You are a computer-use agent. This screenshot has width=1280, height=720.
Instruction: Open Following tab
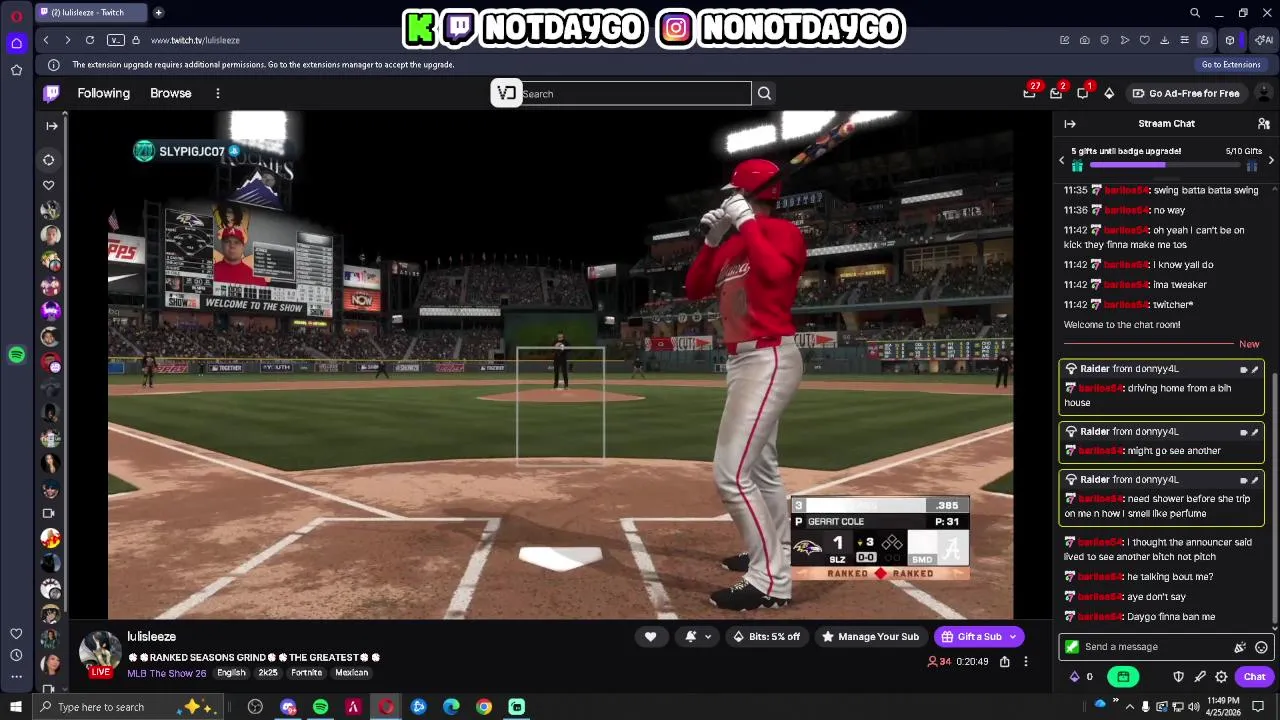pyautogui.click(x=104, y=93)
